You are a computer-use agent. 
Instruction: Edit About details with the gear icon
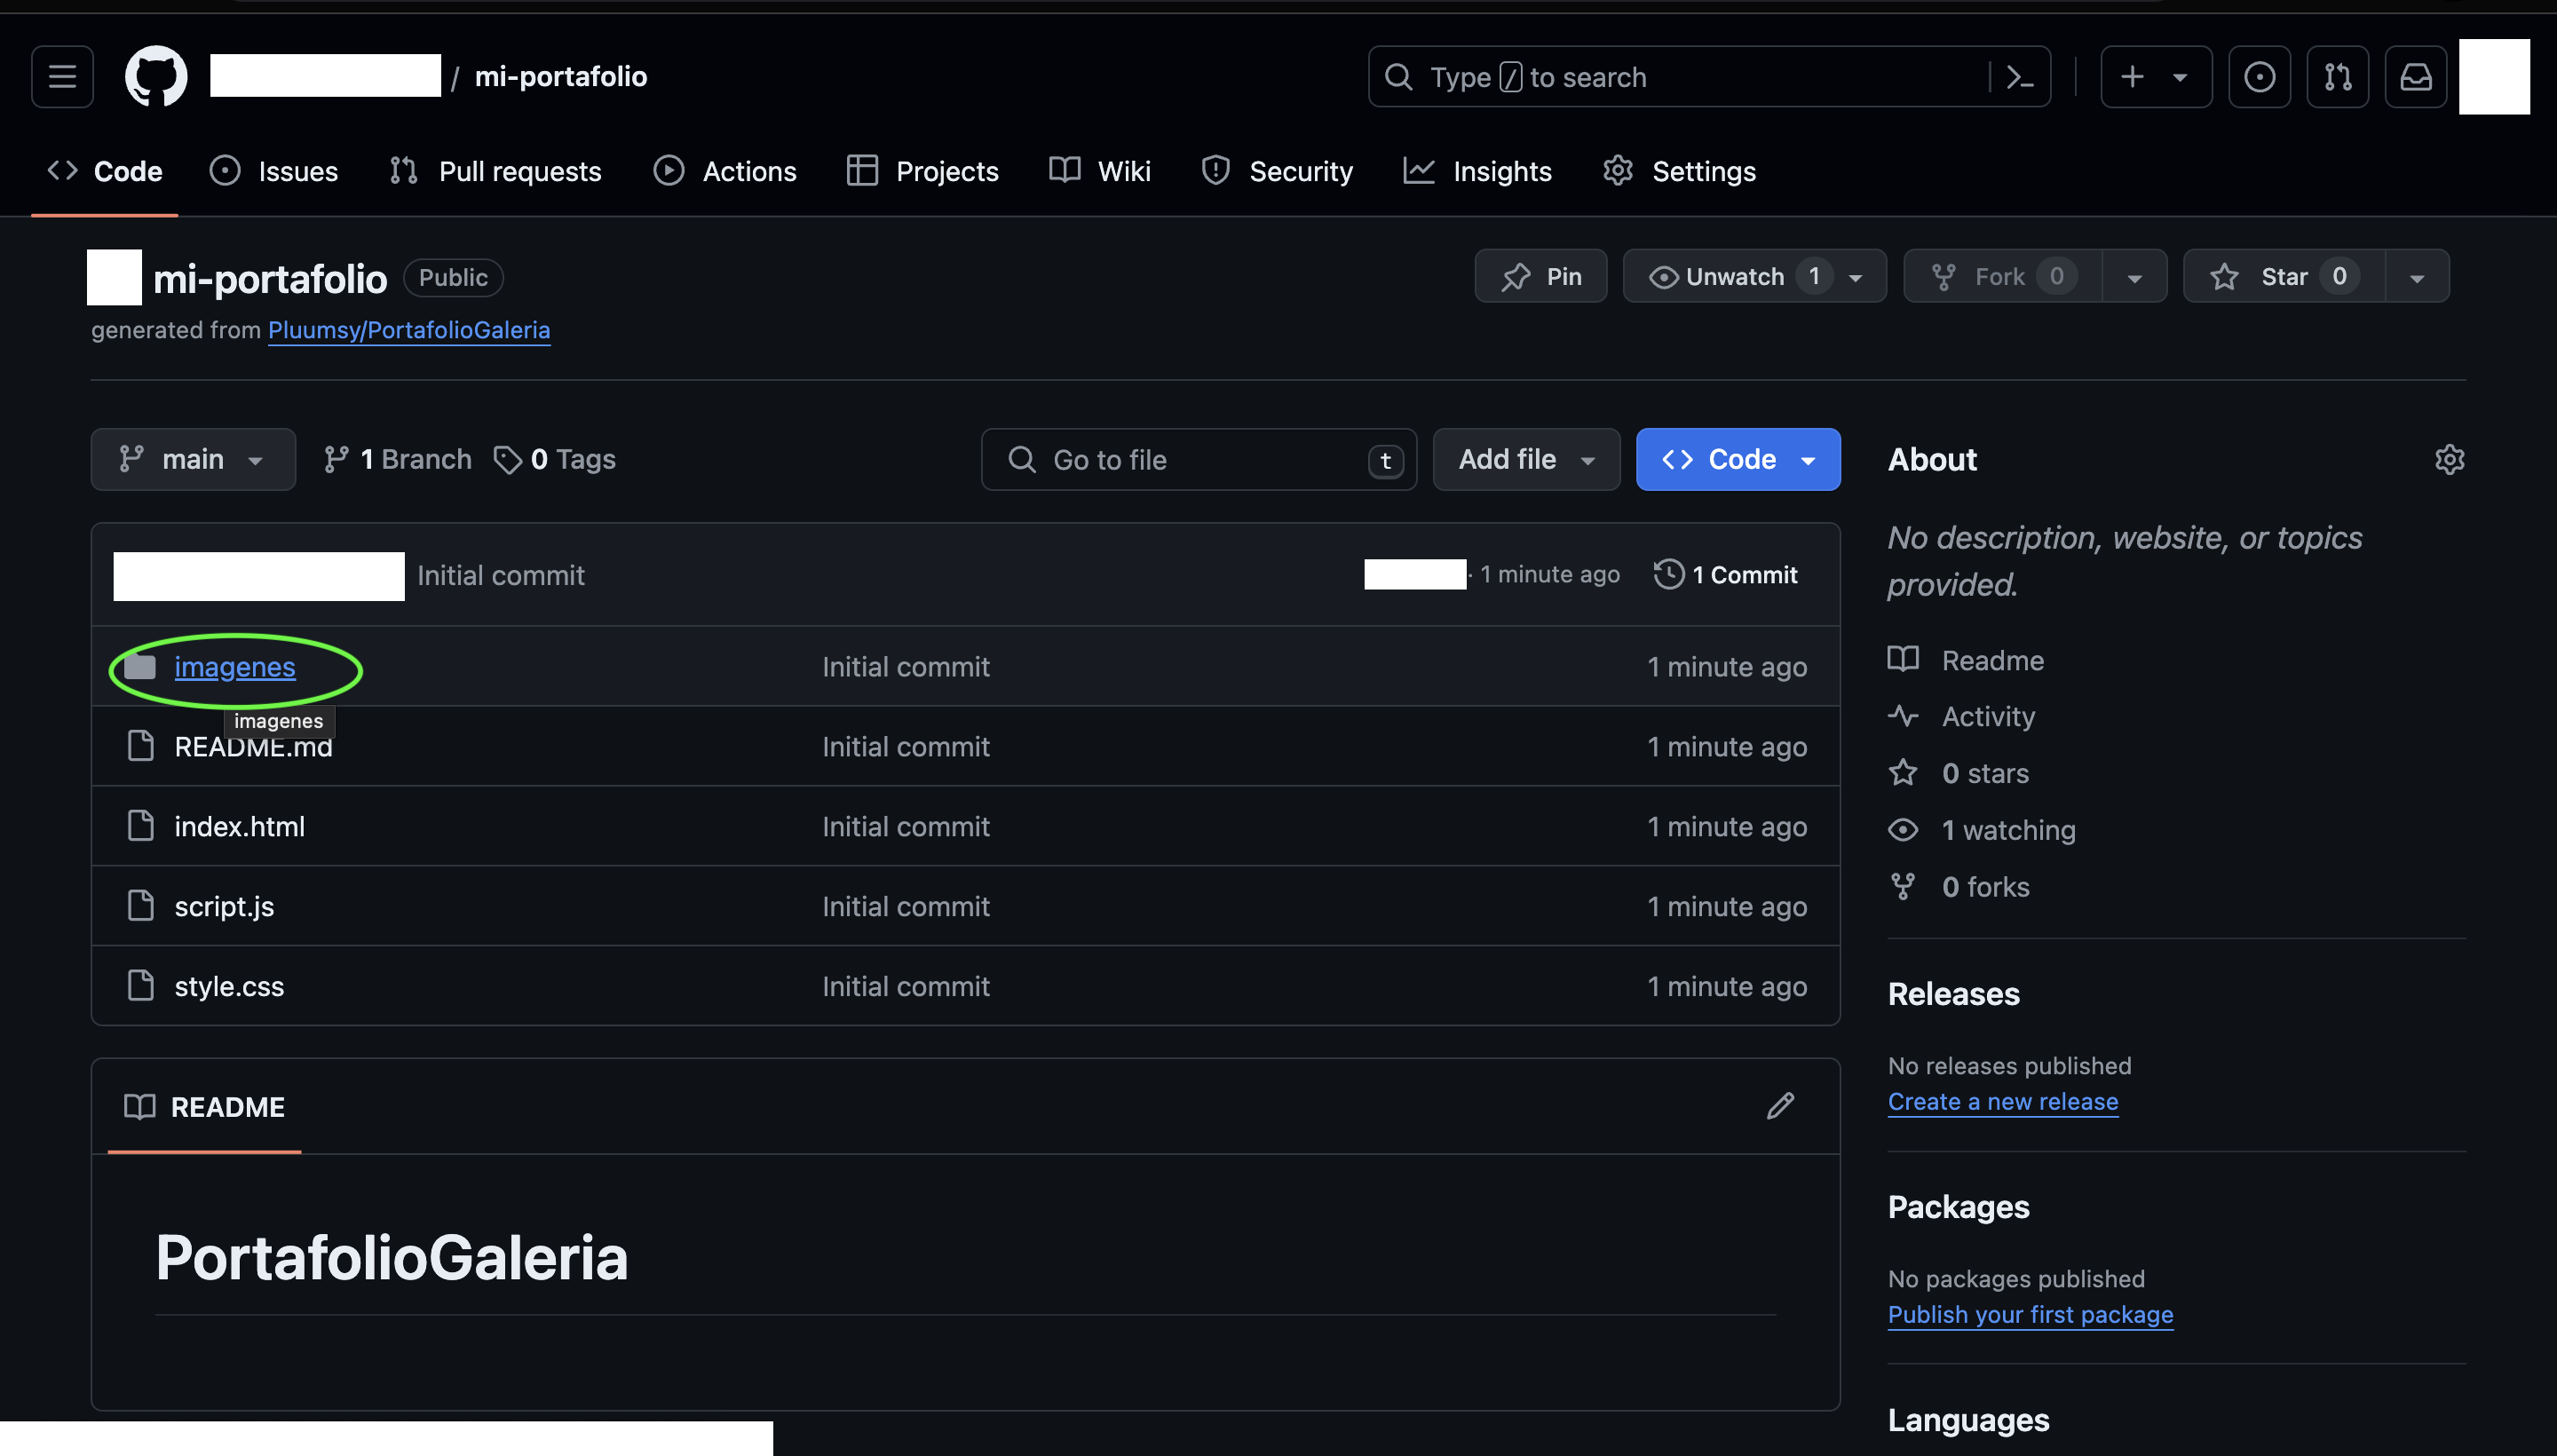[2449, 459]
